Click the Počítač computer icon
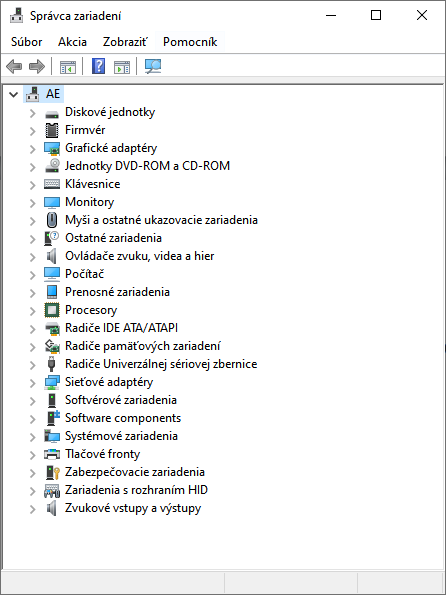446x595 pixels. (x=52, y=274)
